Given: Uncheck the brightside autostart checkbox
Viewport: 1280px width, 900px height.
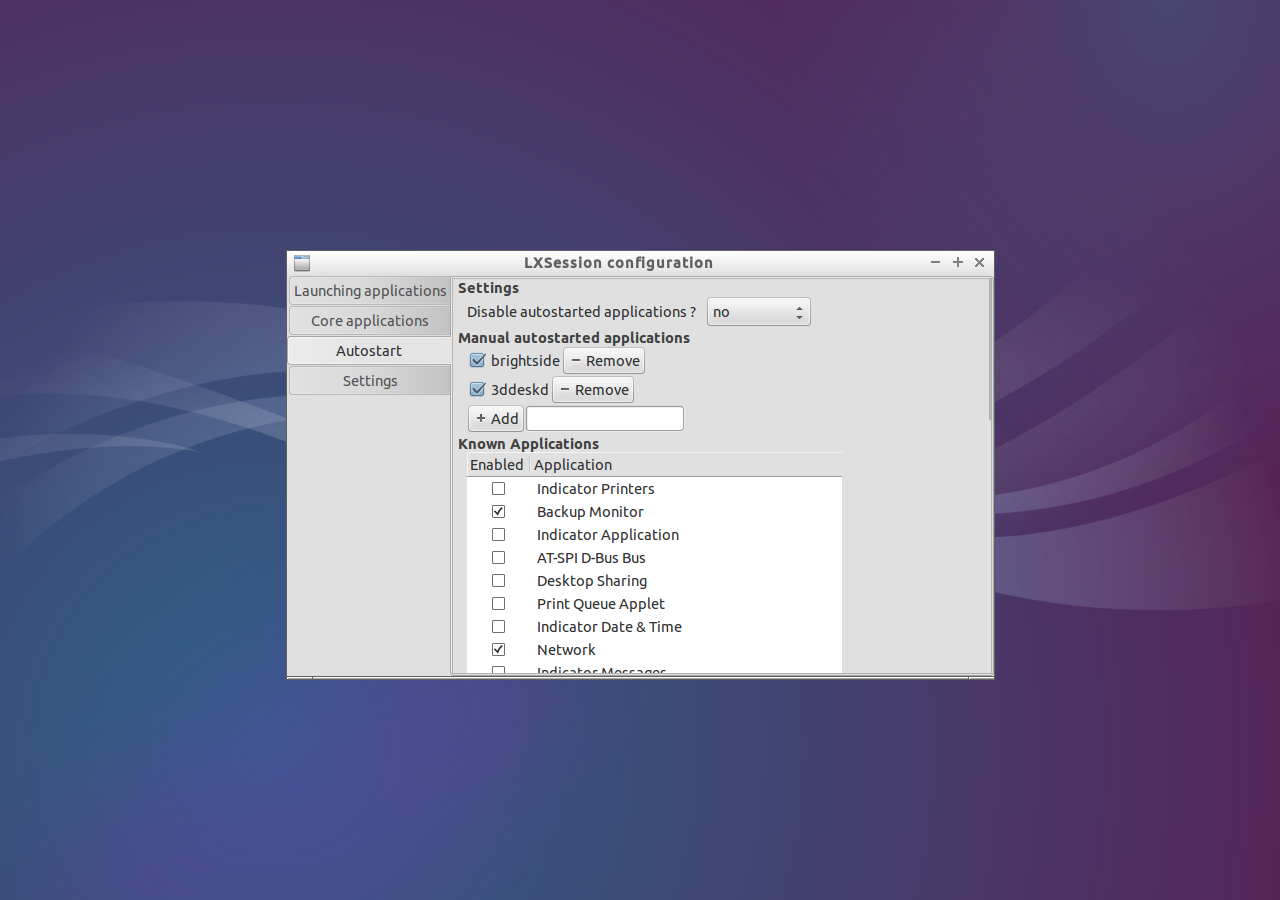Looking at the screenshot, I should 477,361.
